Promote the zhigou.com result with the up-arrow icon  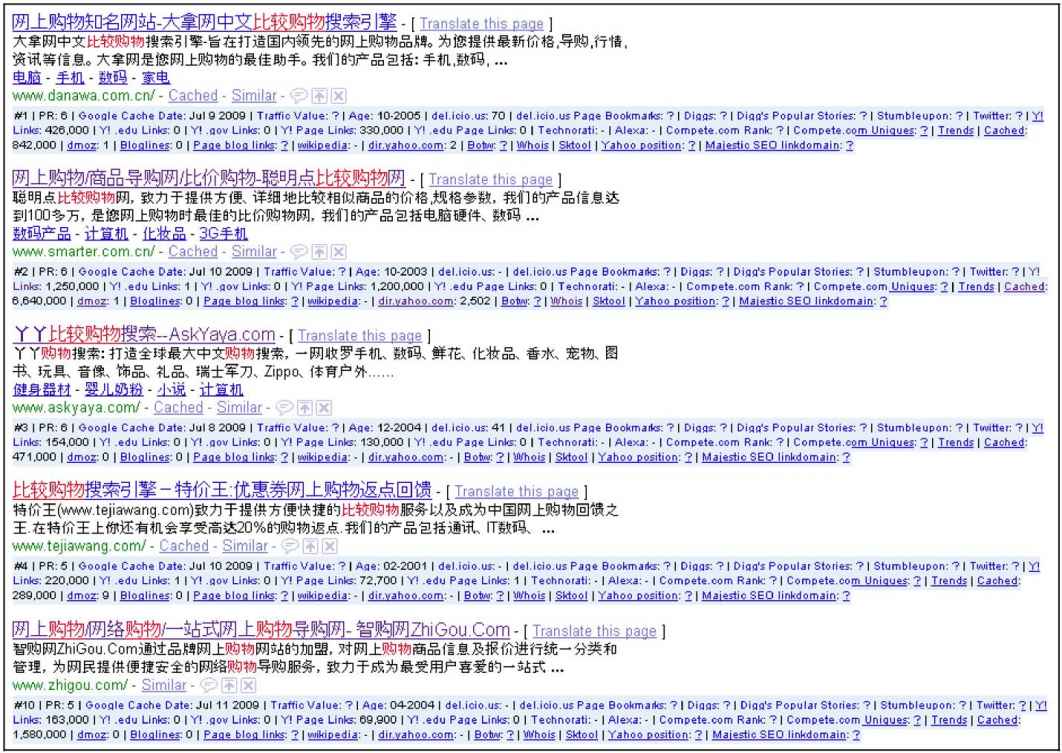click(x=230, y=685)
